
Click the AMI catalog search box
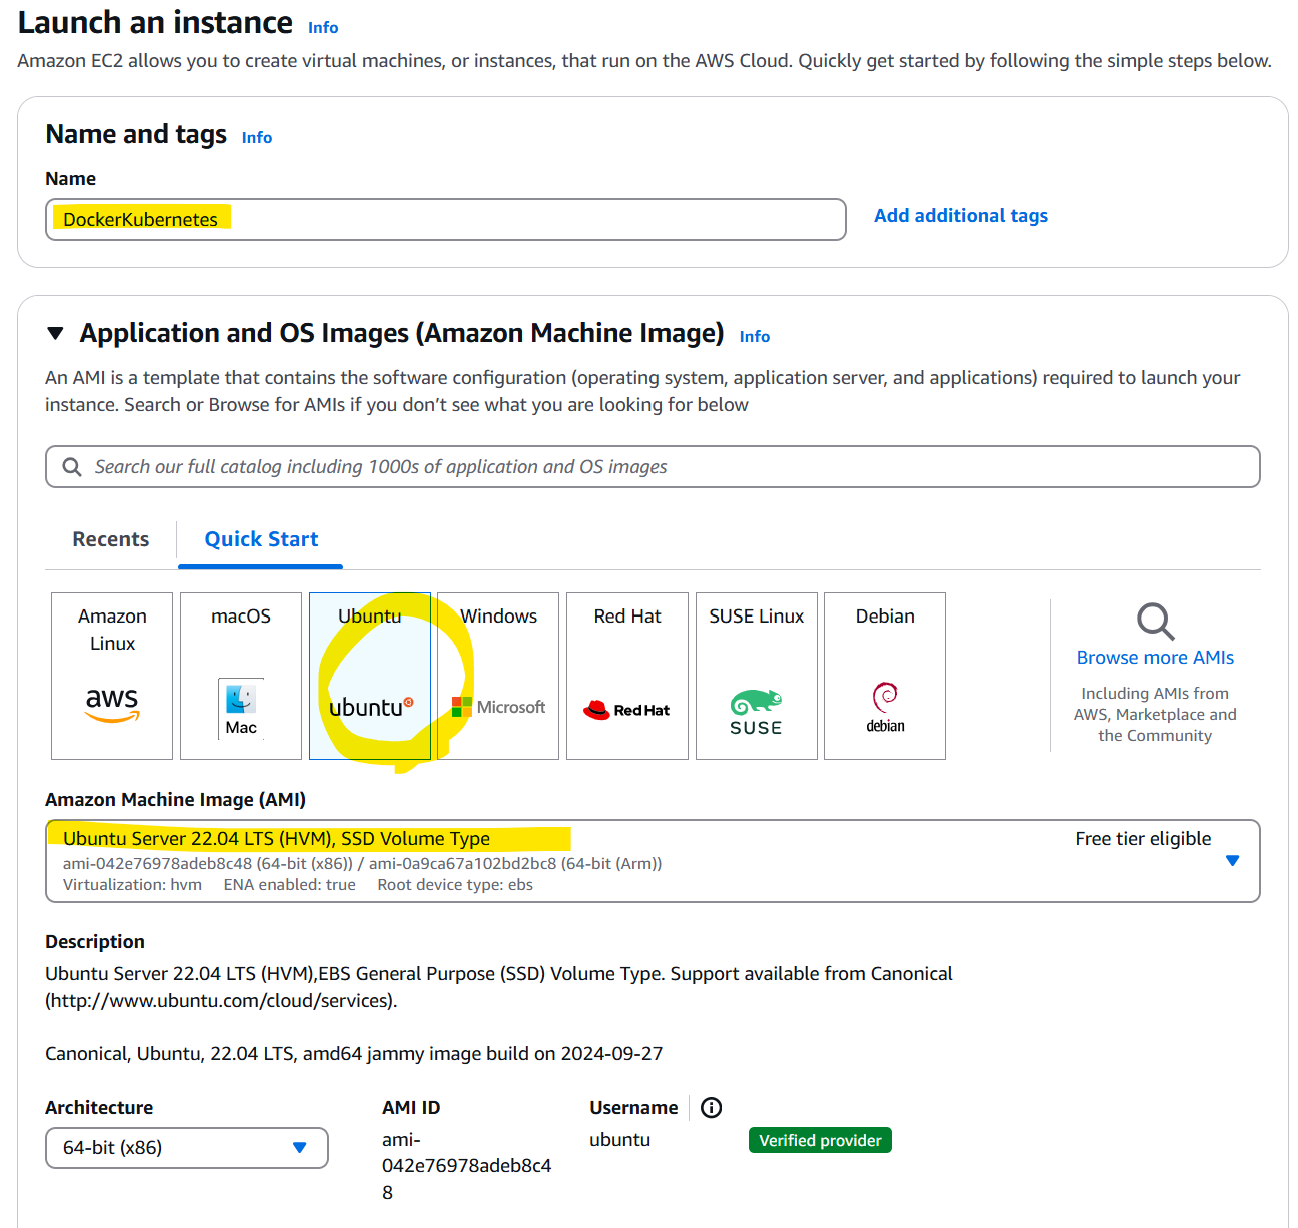tap(653, 467)
